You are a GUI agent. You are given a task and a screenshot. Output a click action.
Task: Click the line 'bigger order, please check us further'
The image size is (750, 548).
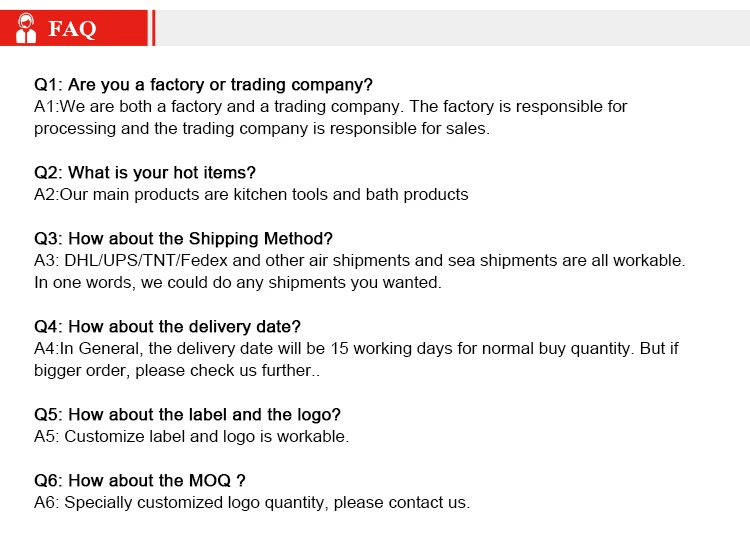coord(176,370)
